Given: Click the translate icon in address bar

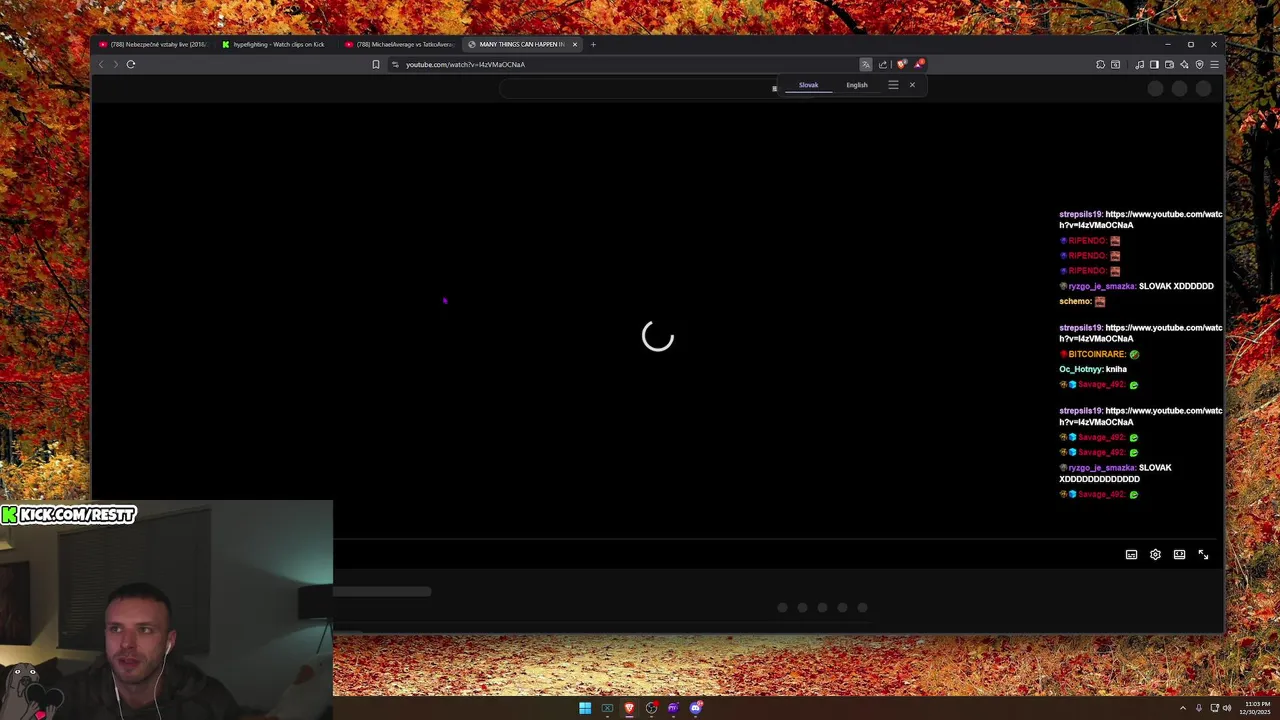Looking at the screenshot, I should point(866,64).
